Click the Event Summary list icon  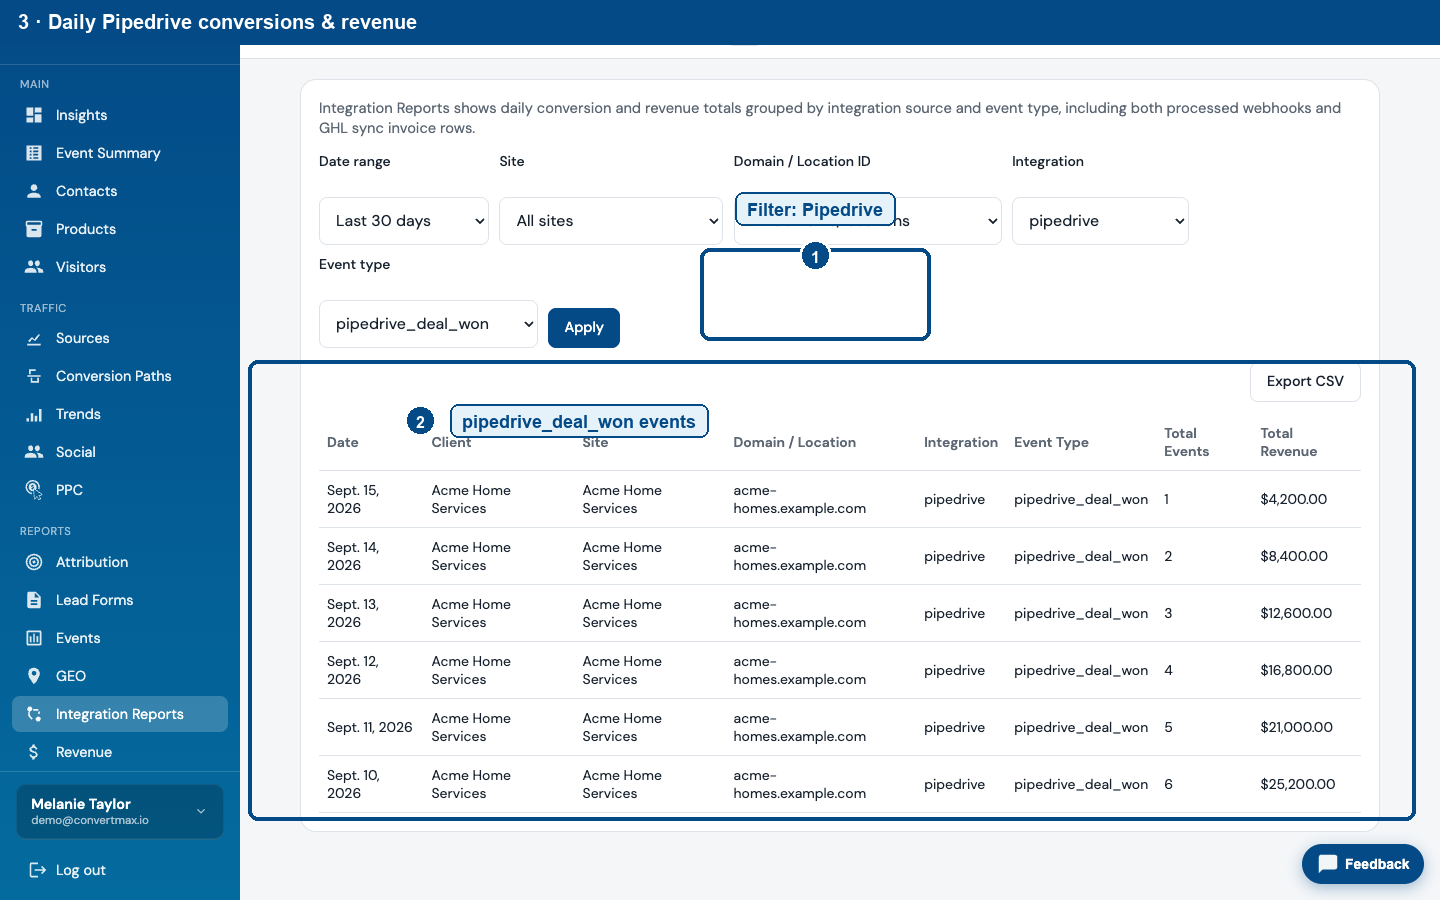34,153
